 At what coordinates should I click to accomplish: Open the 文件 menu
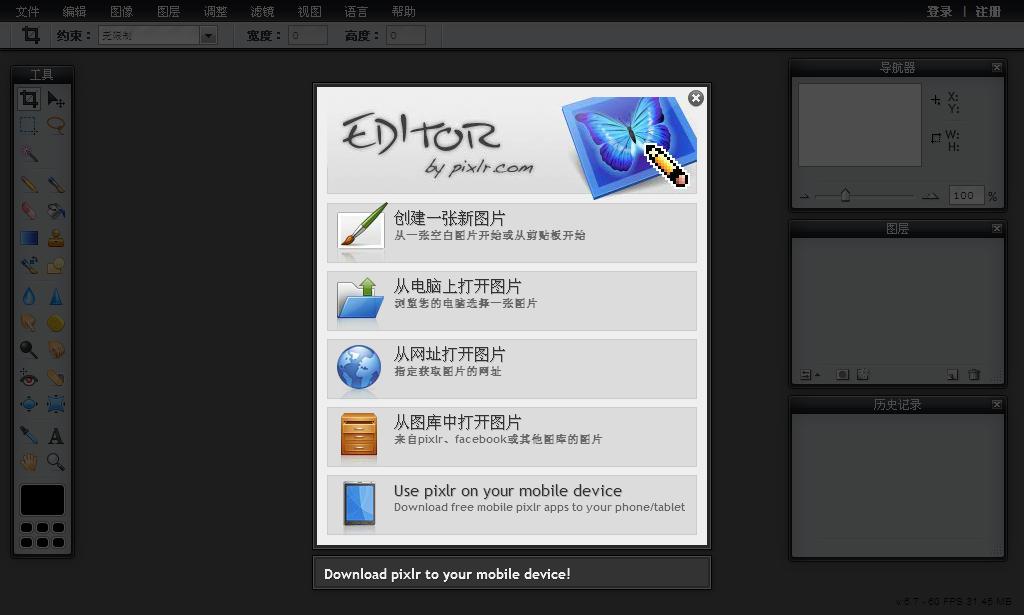coord(27,12)
